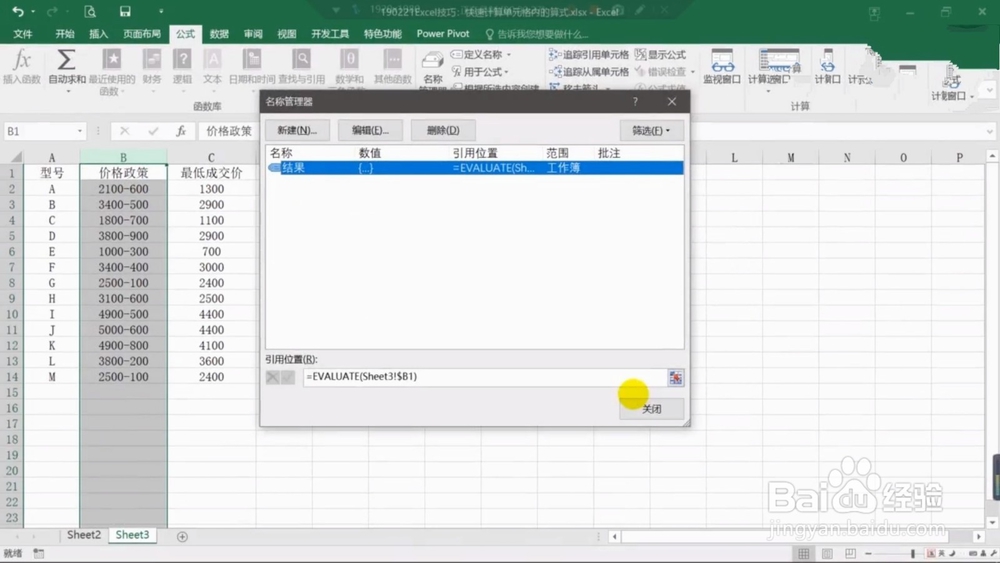The image size is (1000, 563).
Task: Open Recently Used functions star icon
Action: click(112, 59)
